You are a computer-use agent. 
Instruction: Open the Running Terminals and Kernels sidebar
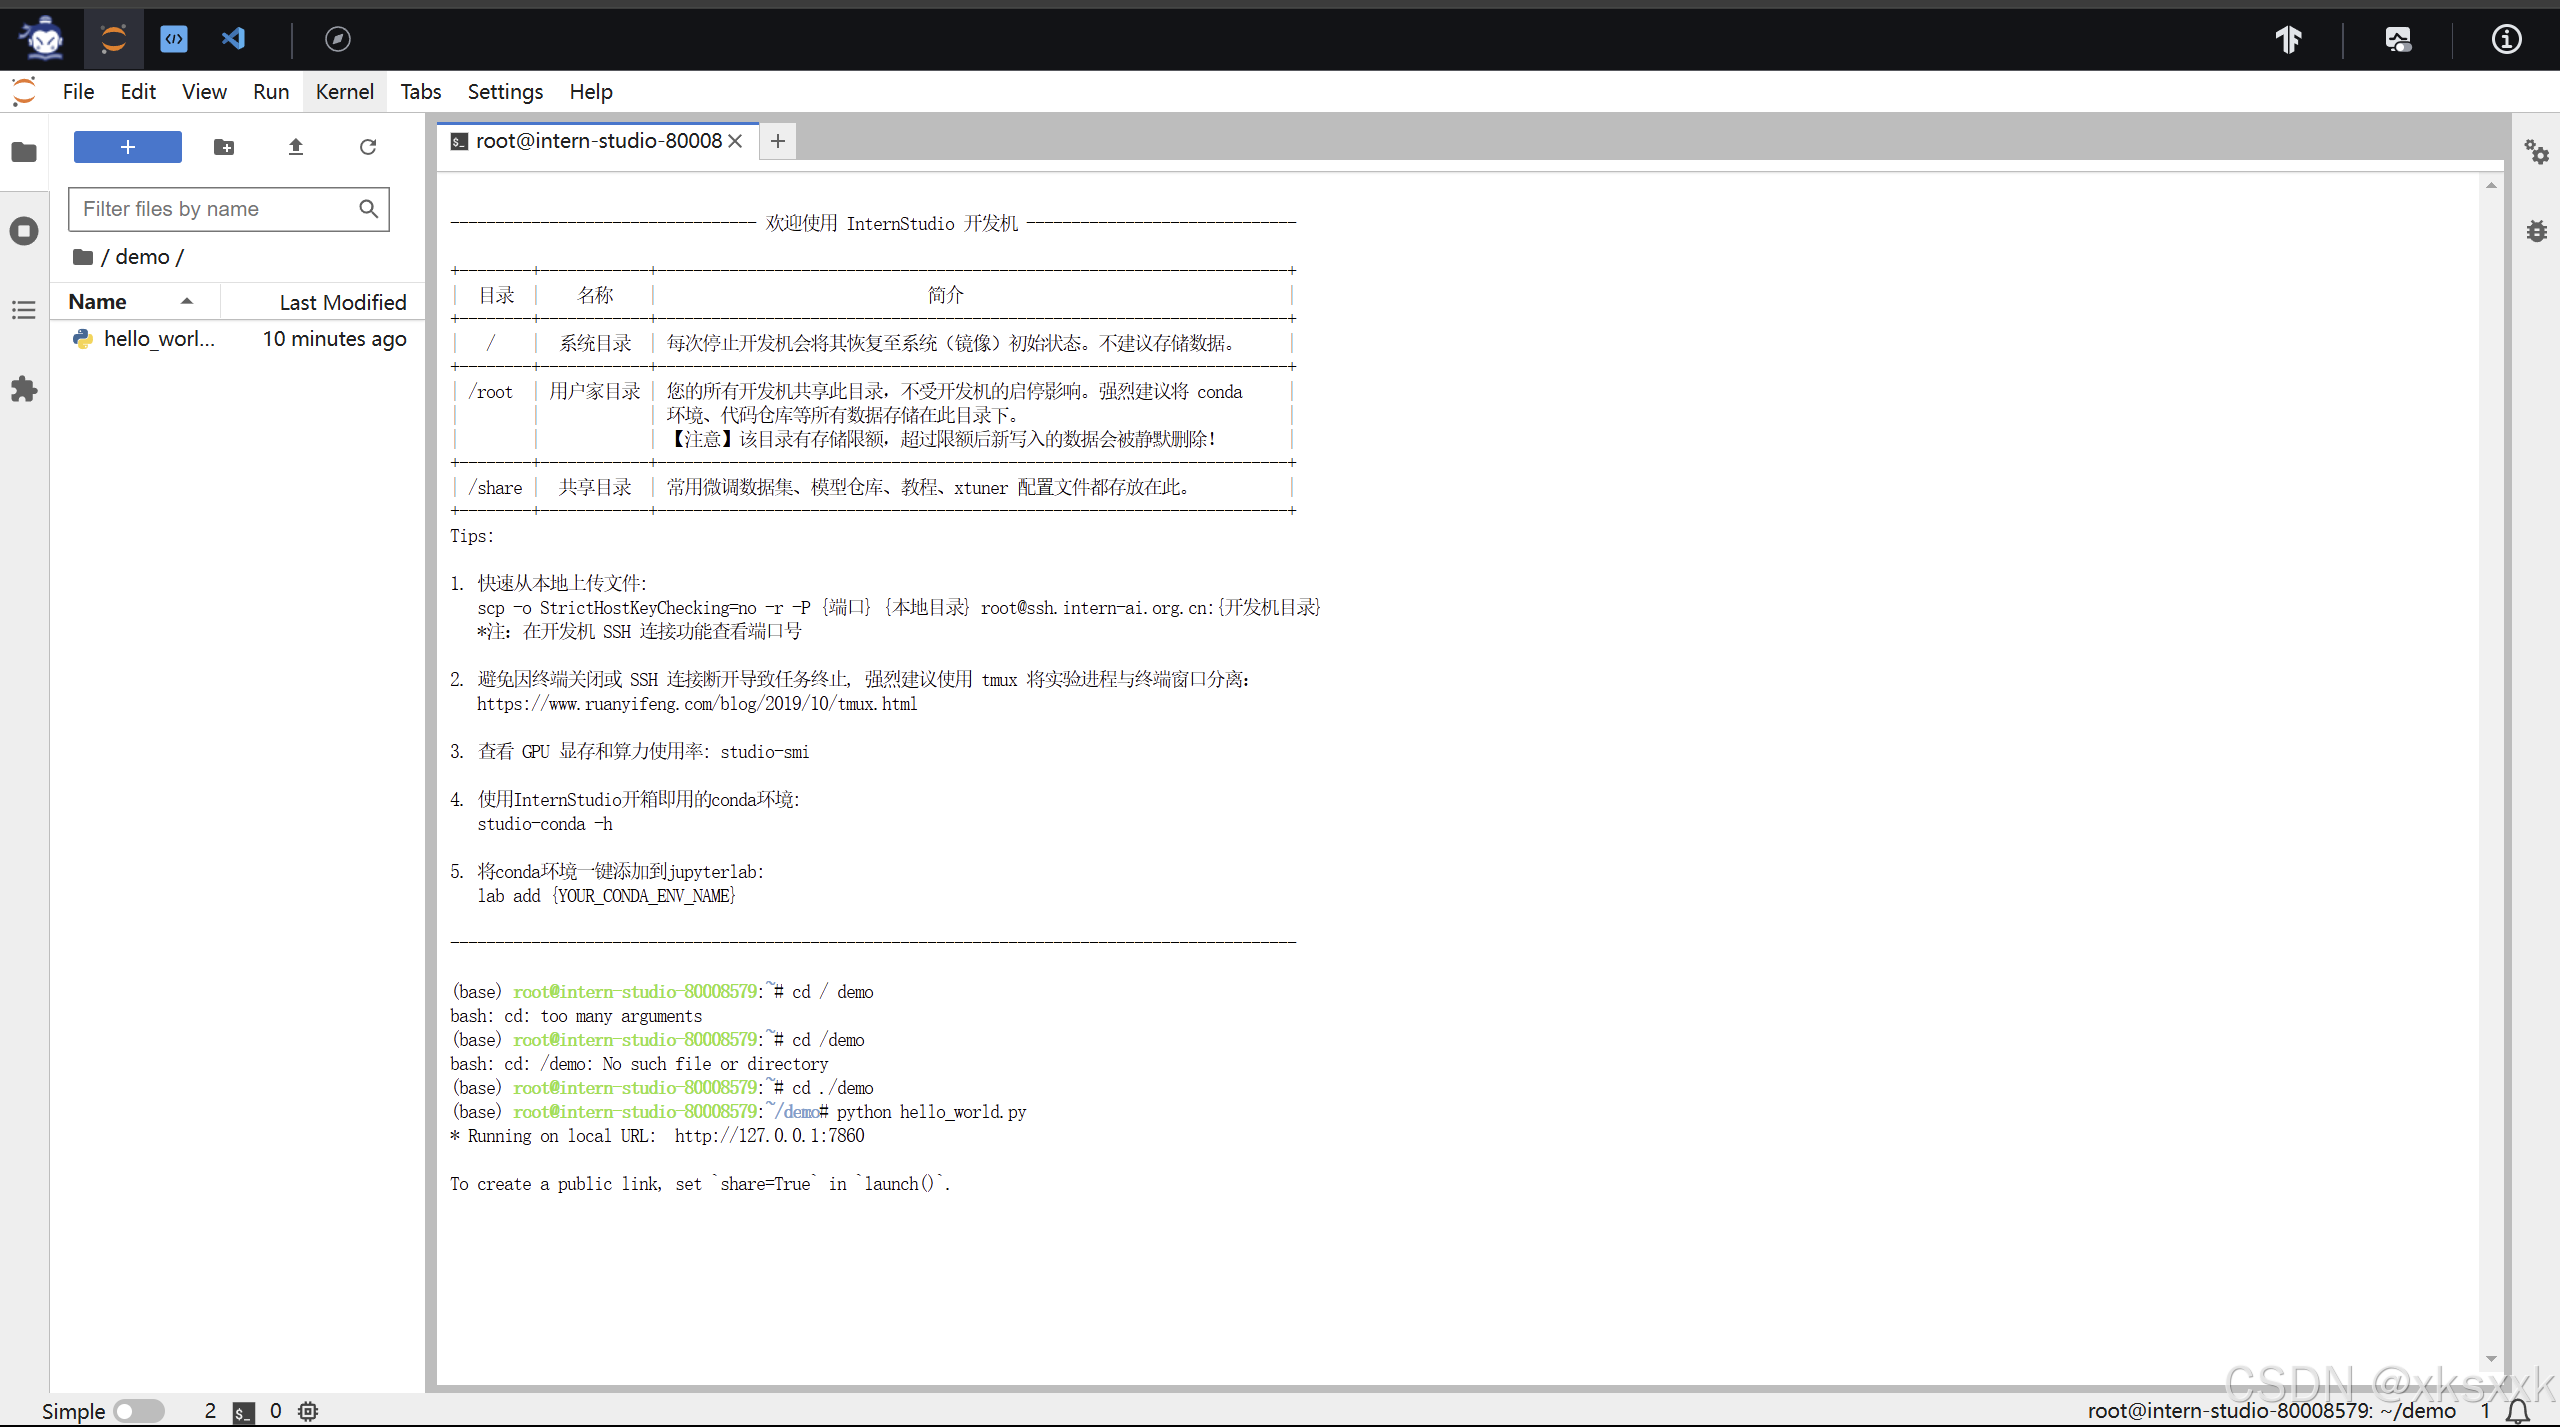24,231
